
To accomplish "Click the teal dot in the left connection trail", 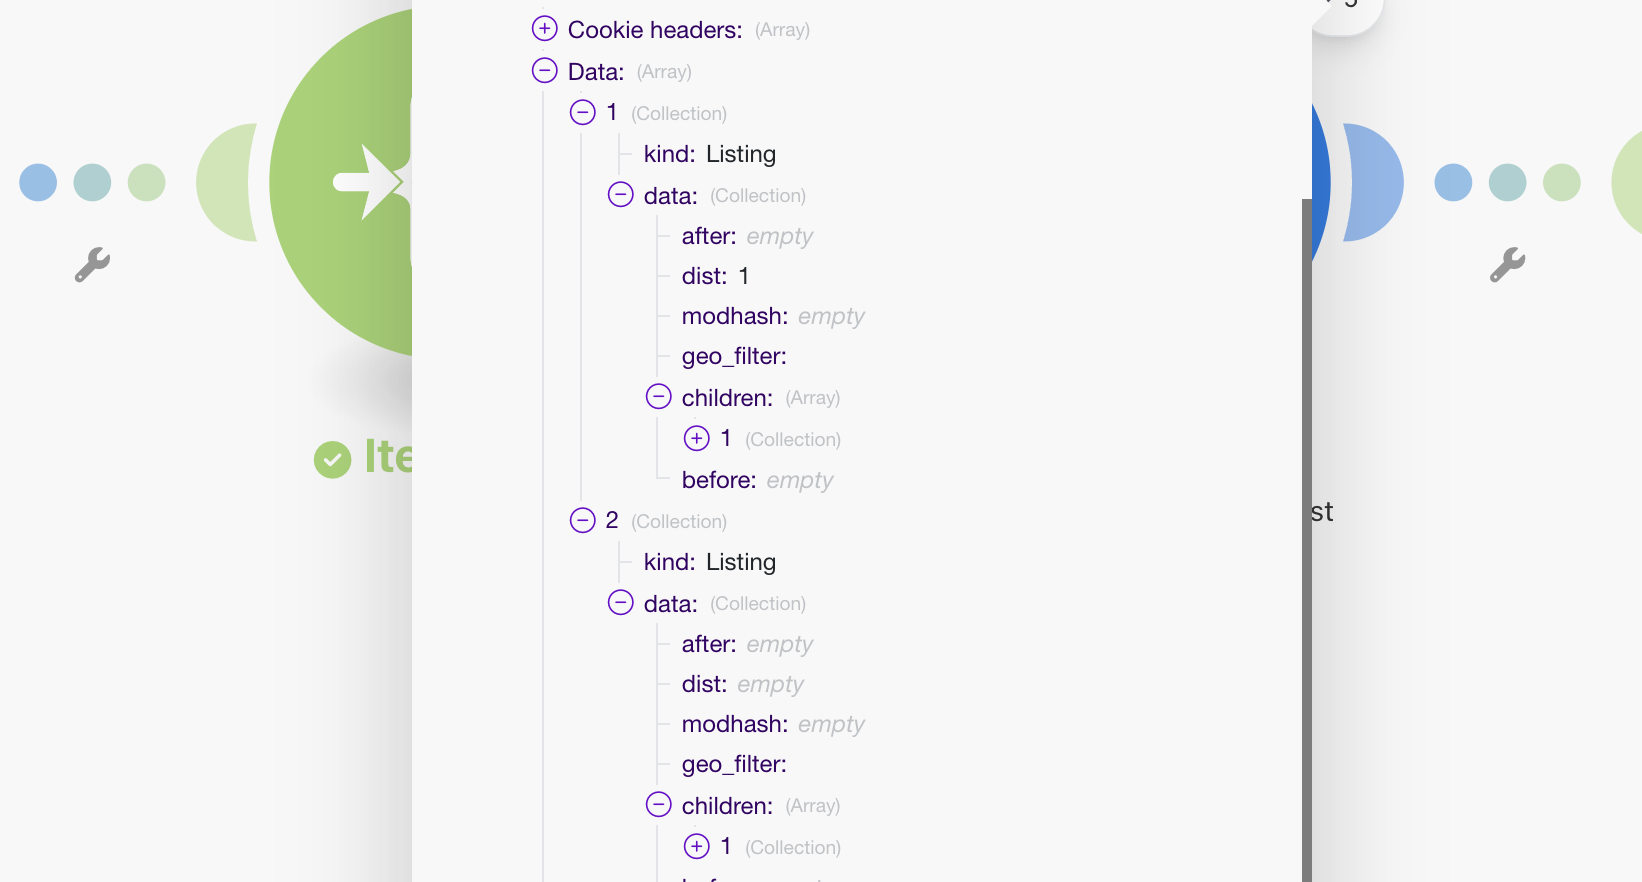I will point(92,182).
